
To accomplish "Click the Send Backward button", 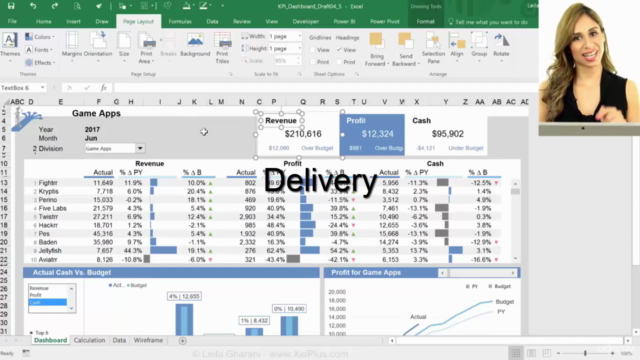I will [x=405, y=50].
